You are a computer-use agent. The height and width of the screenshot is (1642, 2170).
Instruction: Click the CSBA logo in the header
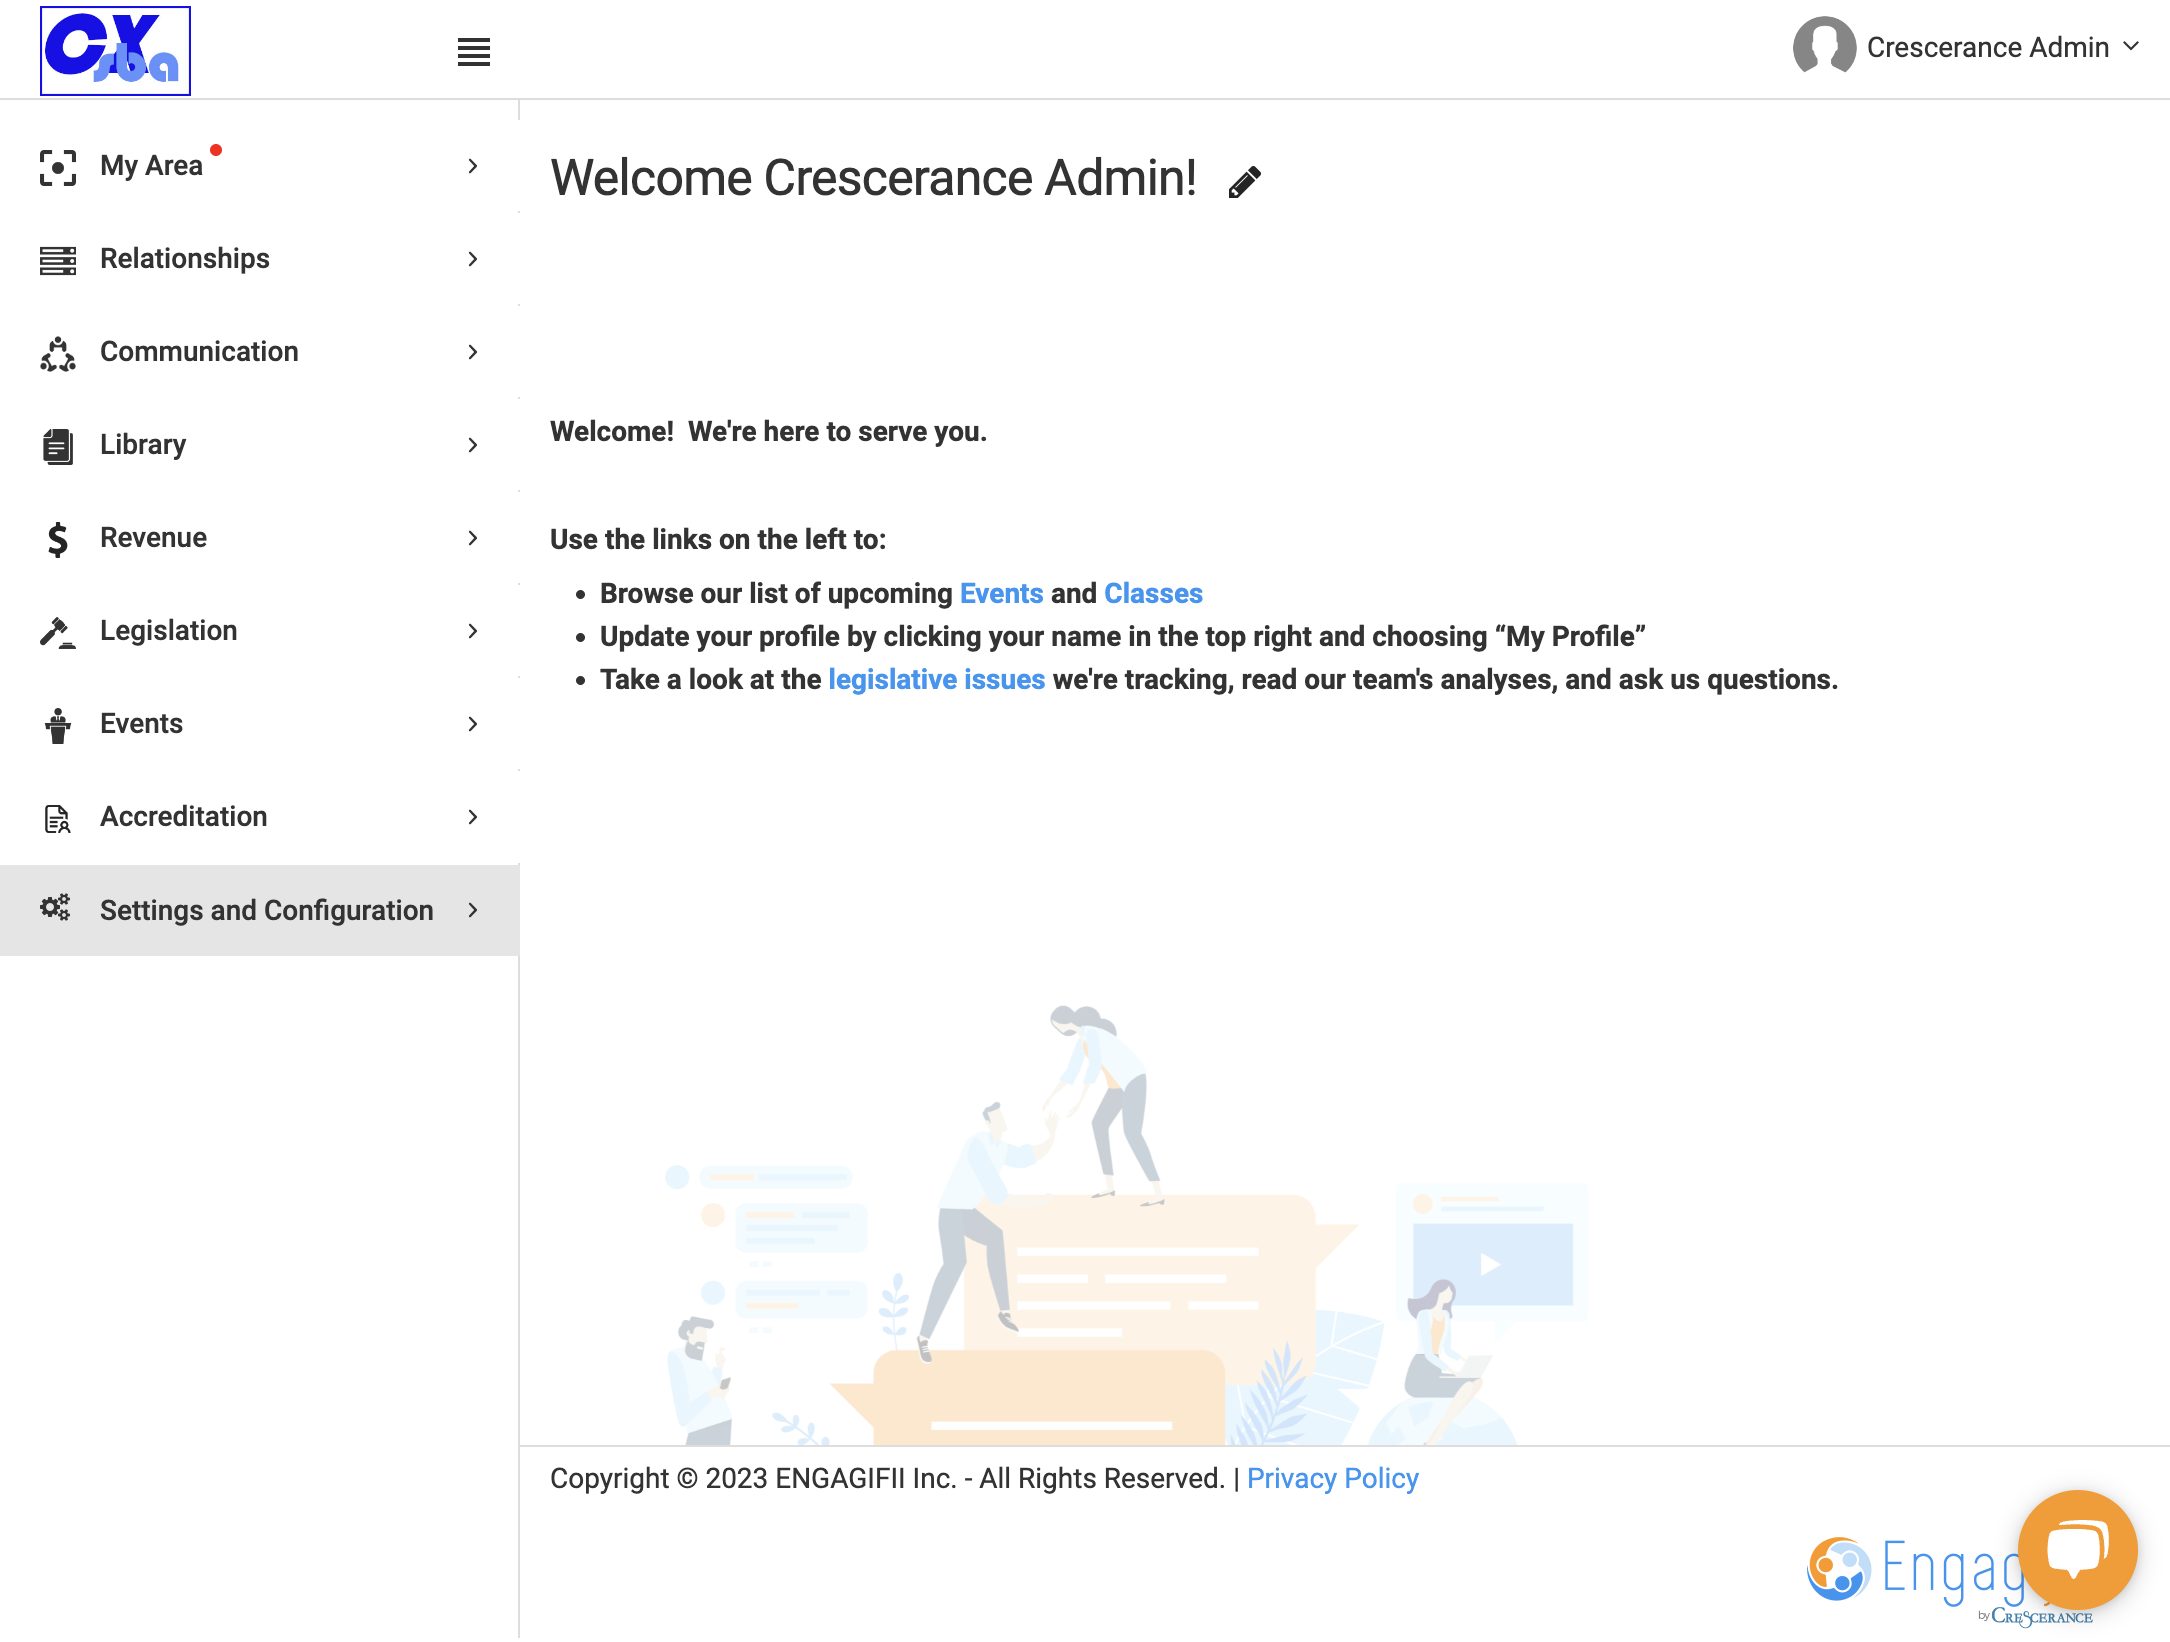coord(115,51)
